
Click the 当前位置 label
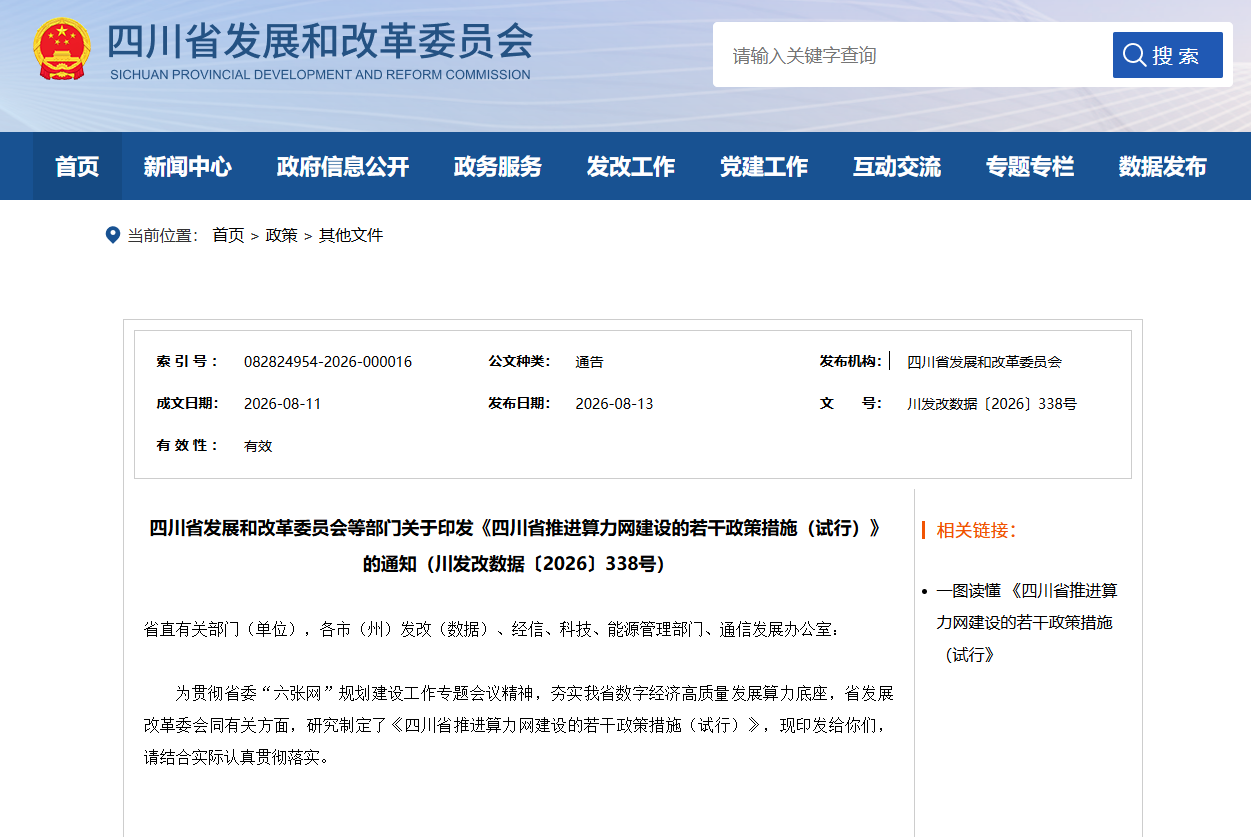point(163,235)
